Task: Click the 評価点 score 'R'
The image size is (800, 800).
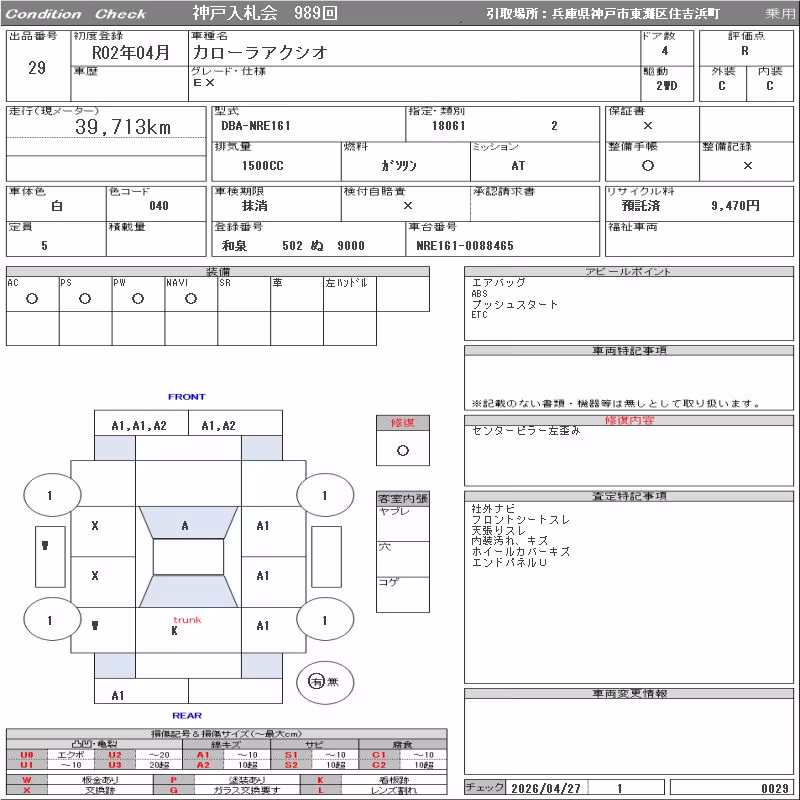Action: coord(745,51)
